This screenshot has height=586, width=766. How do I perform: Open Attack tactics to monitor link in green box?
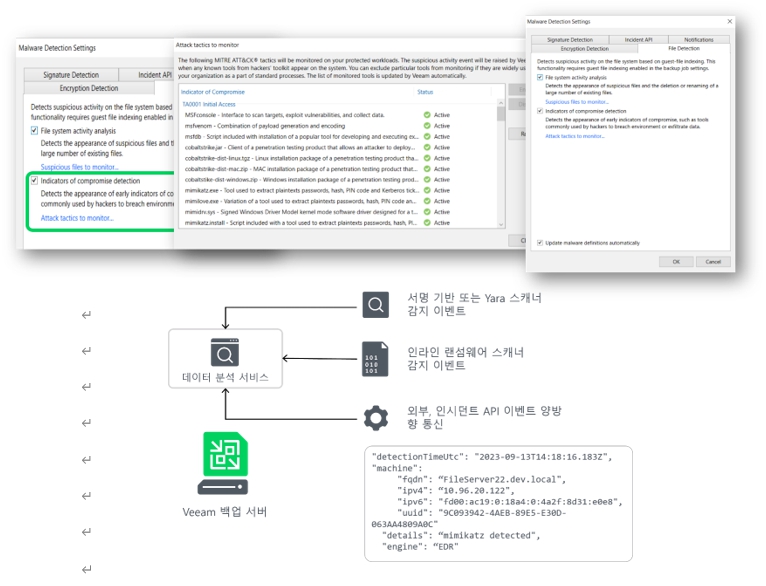tap(77, 217)
